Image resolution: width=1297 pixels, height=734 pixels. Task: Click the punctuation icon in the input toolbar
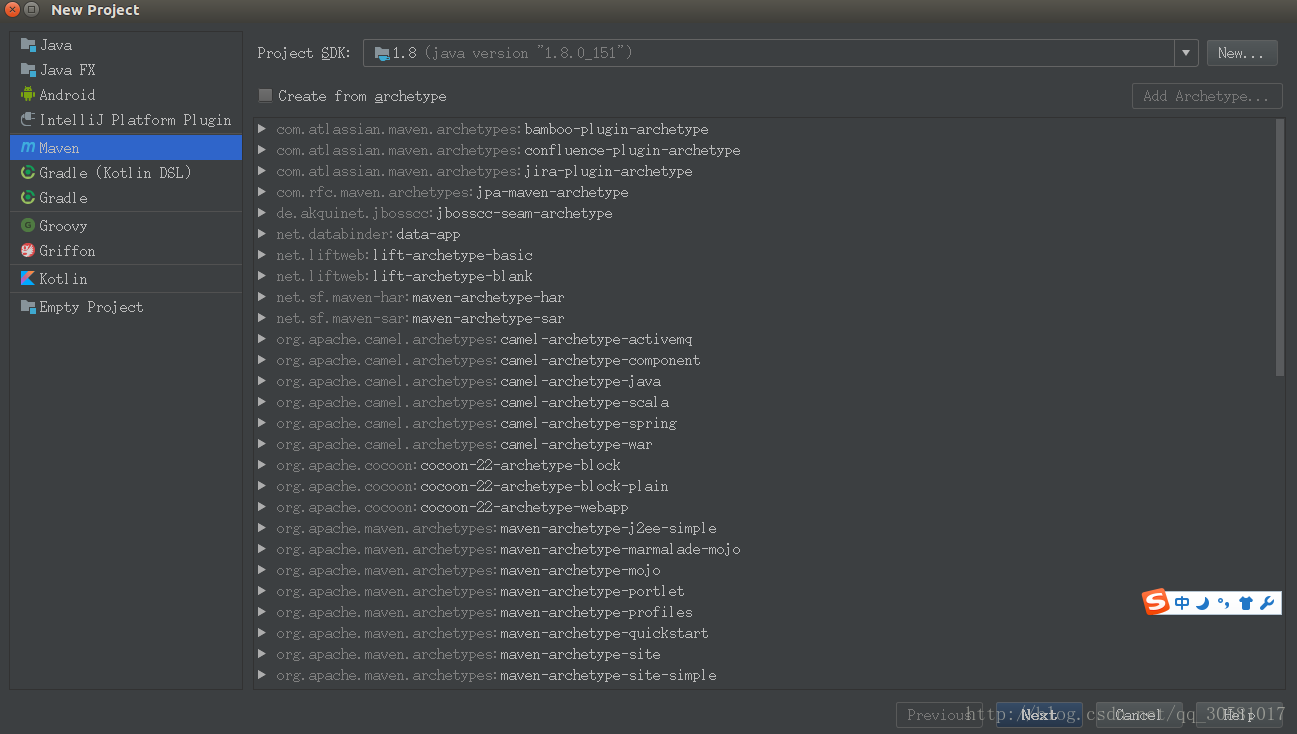(1224, 603)
